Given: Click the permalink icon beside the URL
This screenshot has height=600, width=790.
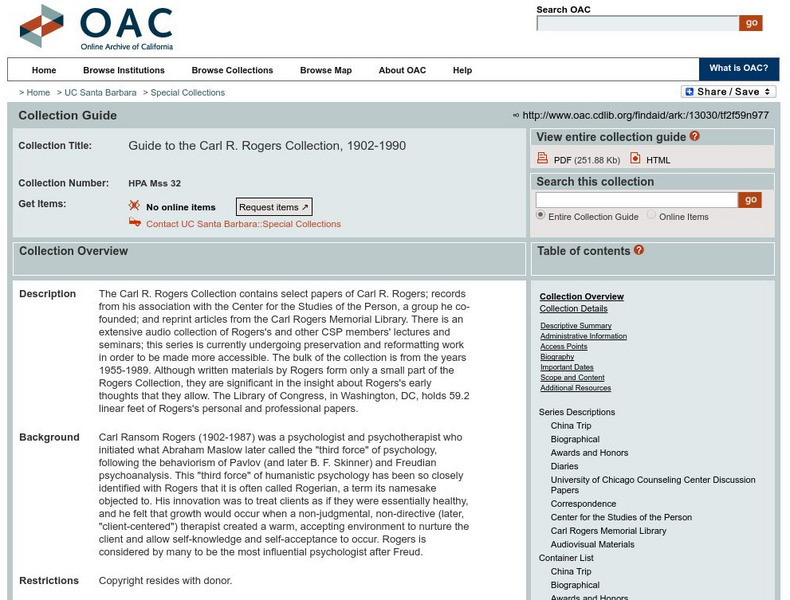Looking at the screenshot, I should pyautogui.click(x=516, y=115).
